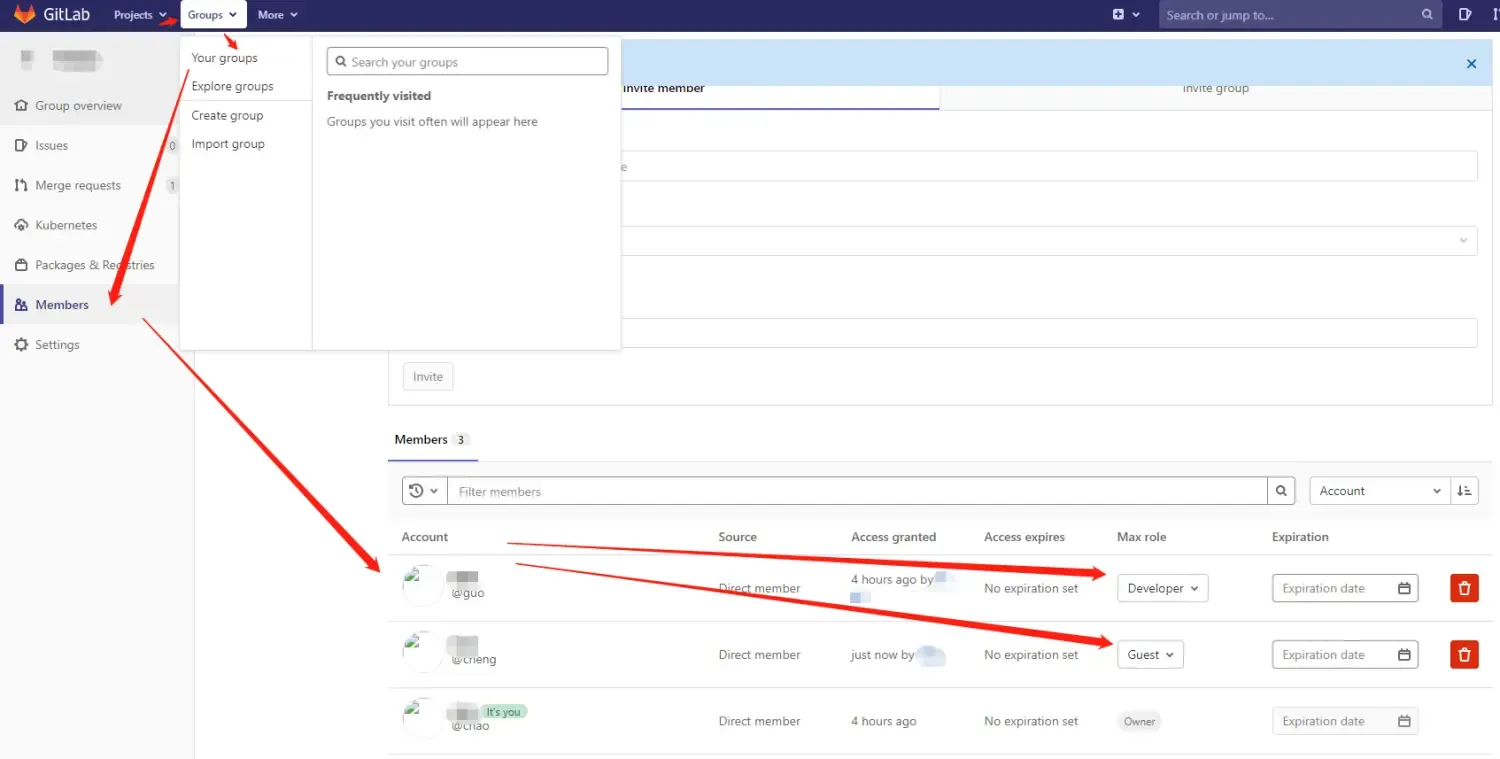Open the Issues icon in top bar

[1465, 15]
